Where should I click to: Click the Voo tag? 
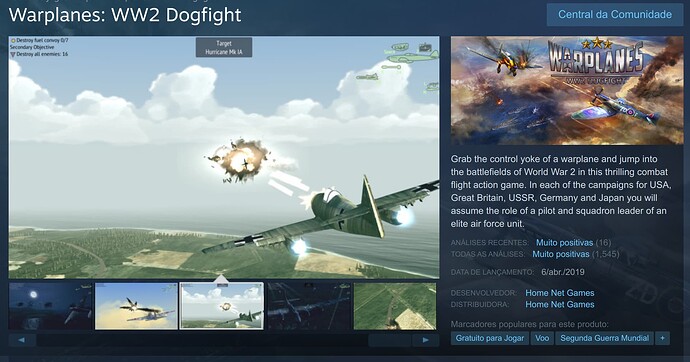coord(542,338)
